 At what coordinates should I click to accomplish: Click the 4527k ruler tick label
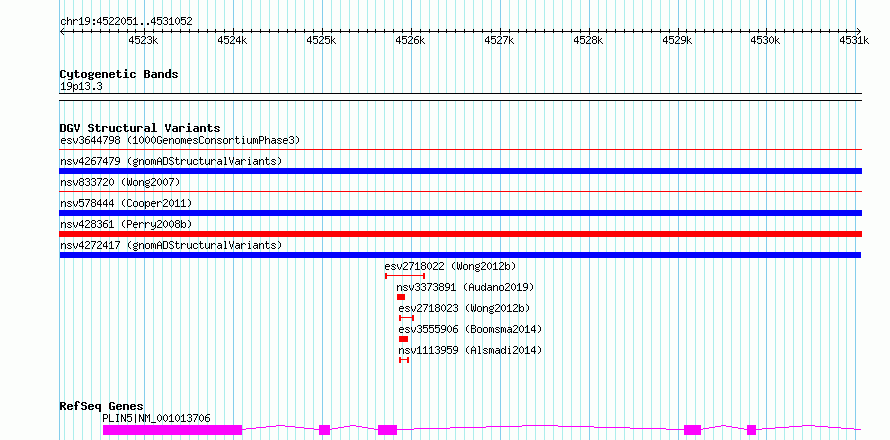[499, 40]
